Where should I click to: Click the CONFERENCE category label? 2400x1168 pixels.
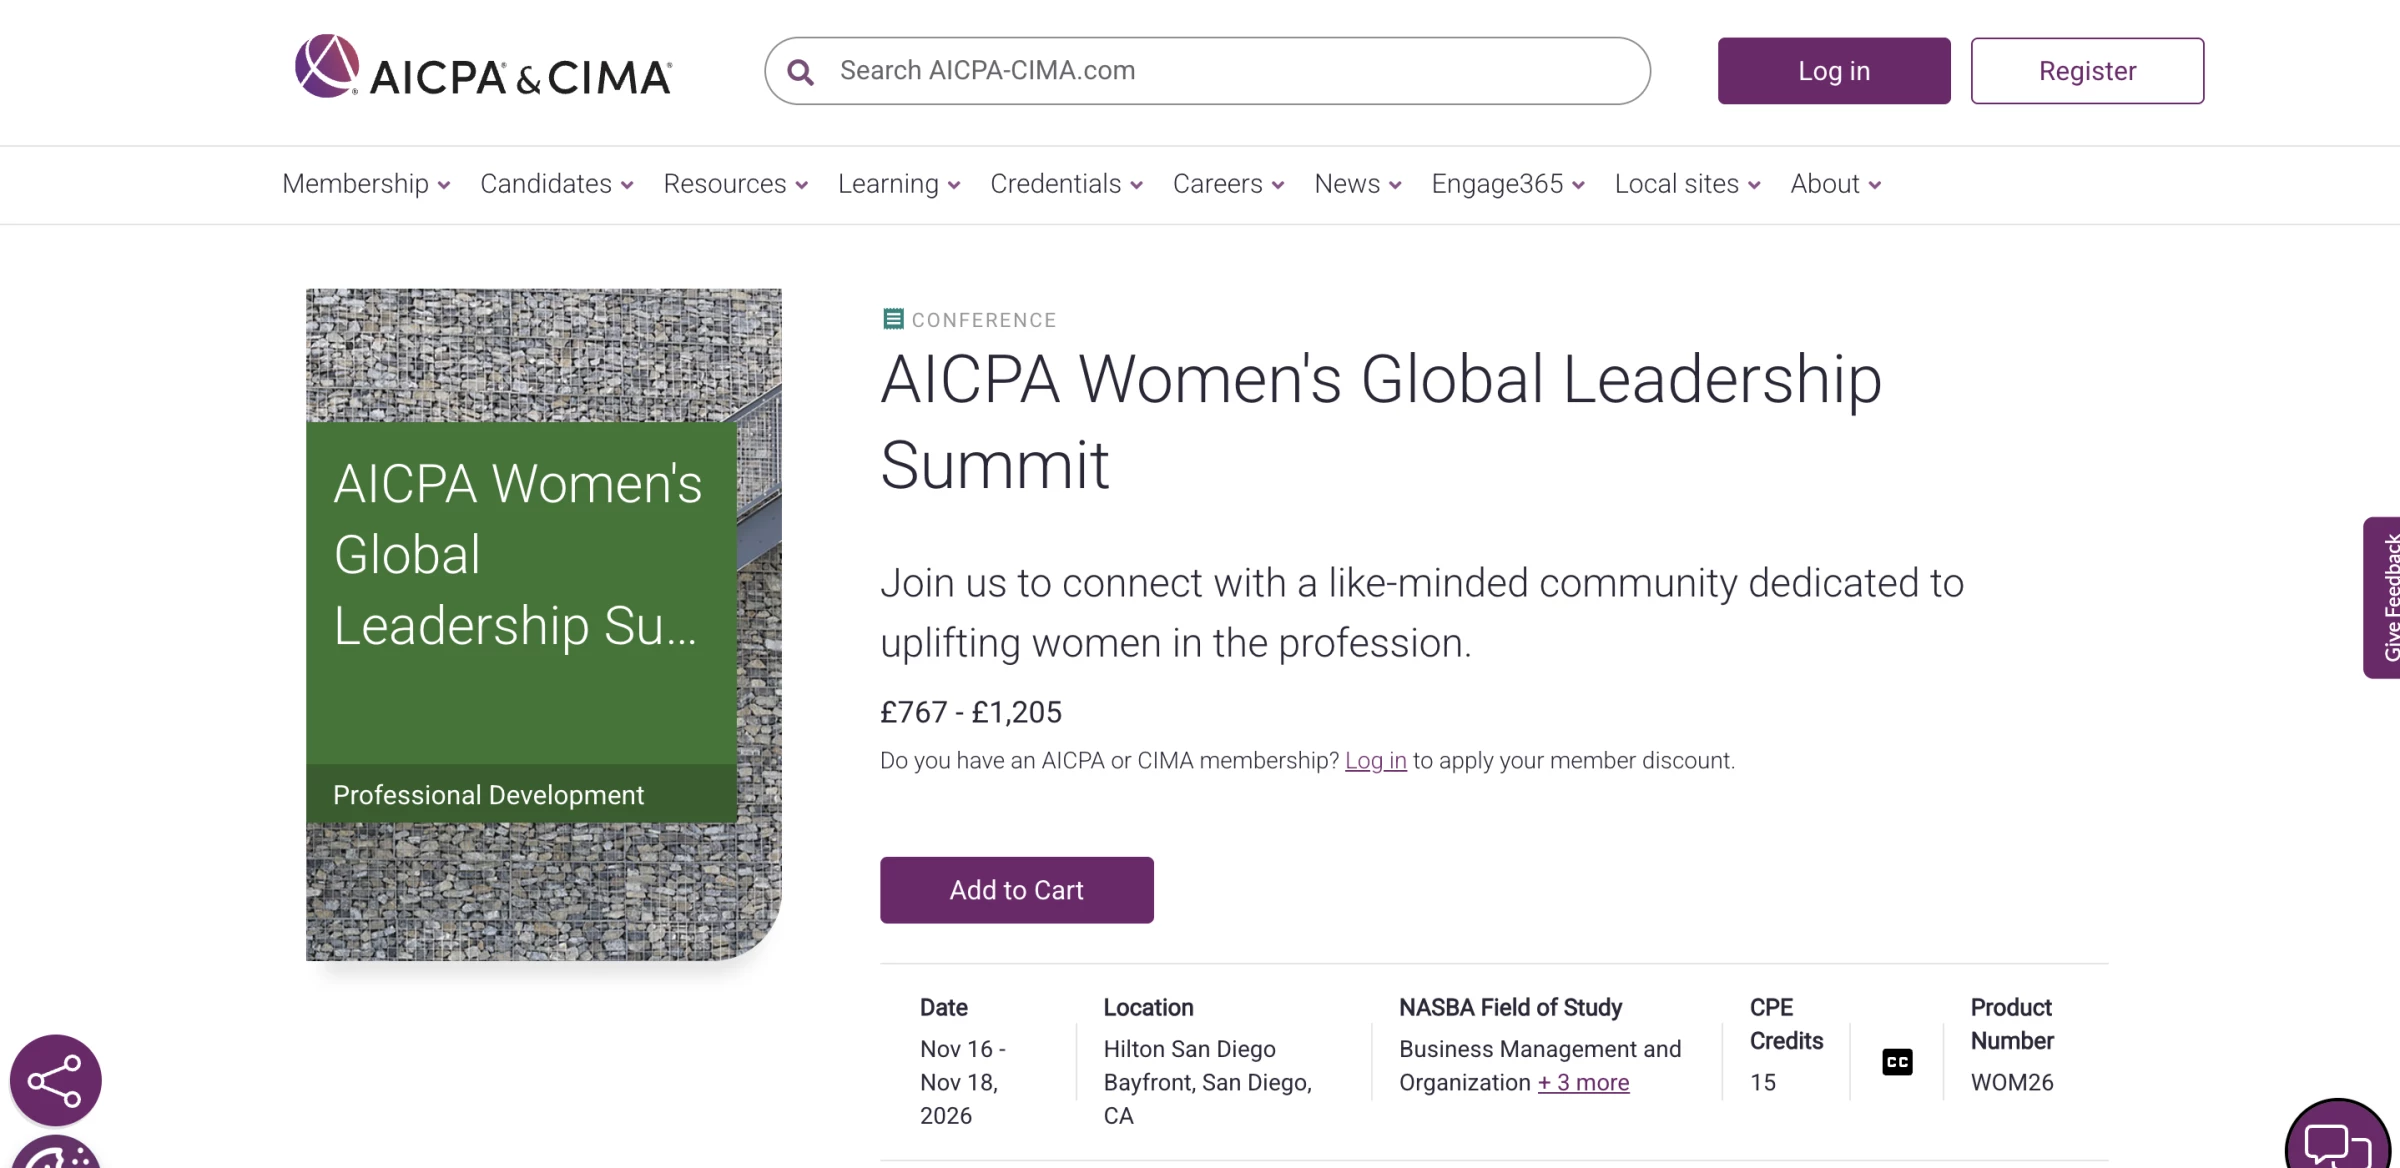(984, 320)
